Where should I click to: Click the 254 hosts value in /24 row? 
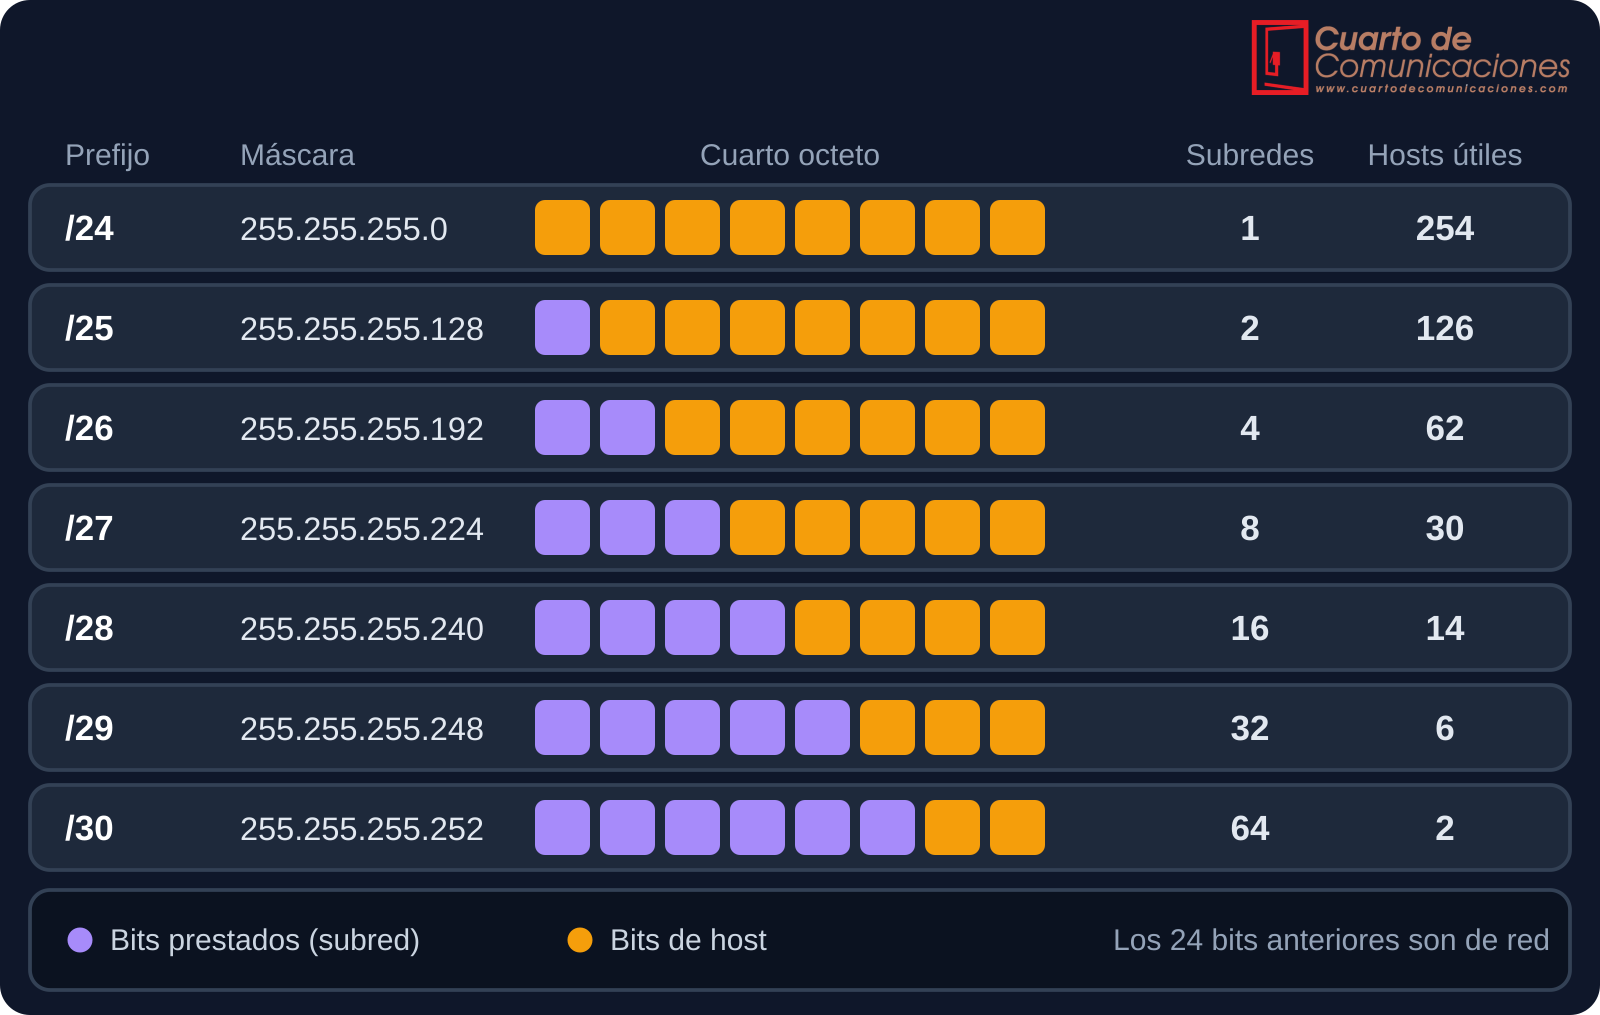pos(1445,228)
